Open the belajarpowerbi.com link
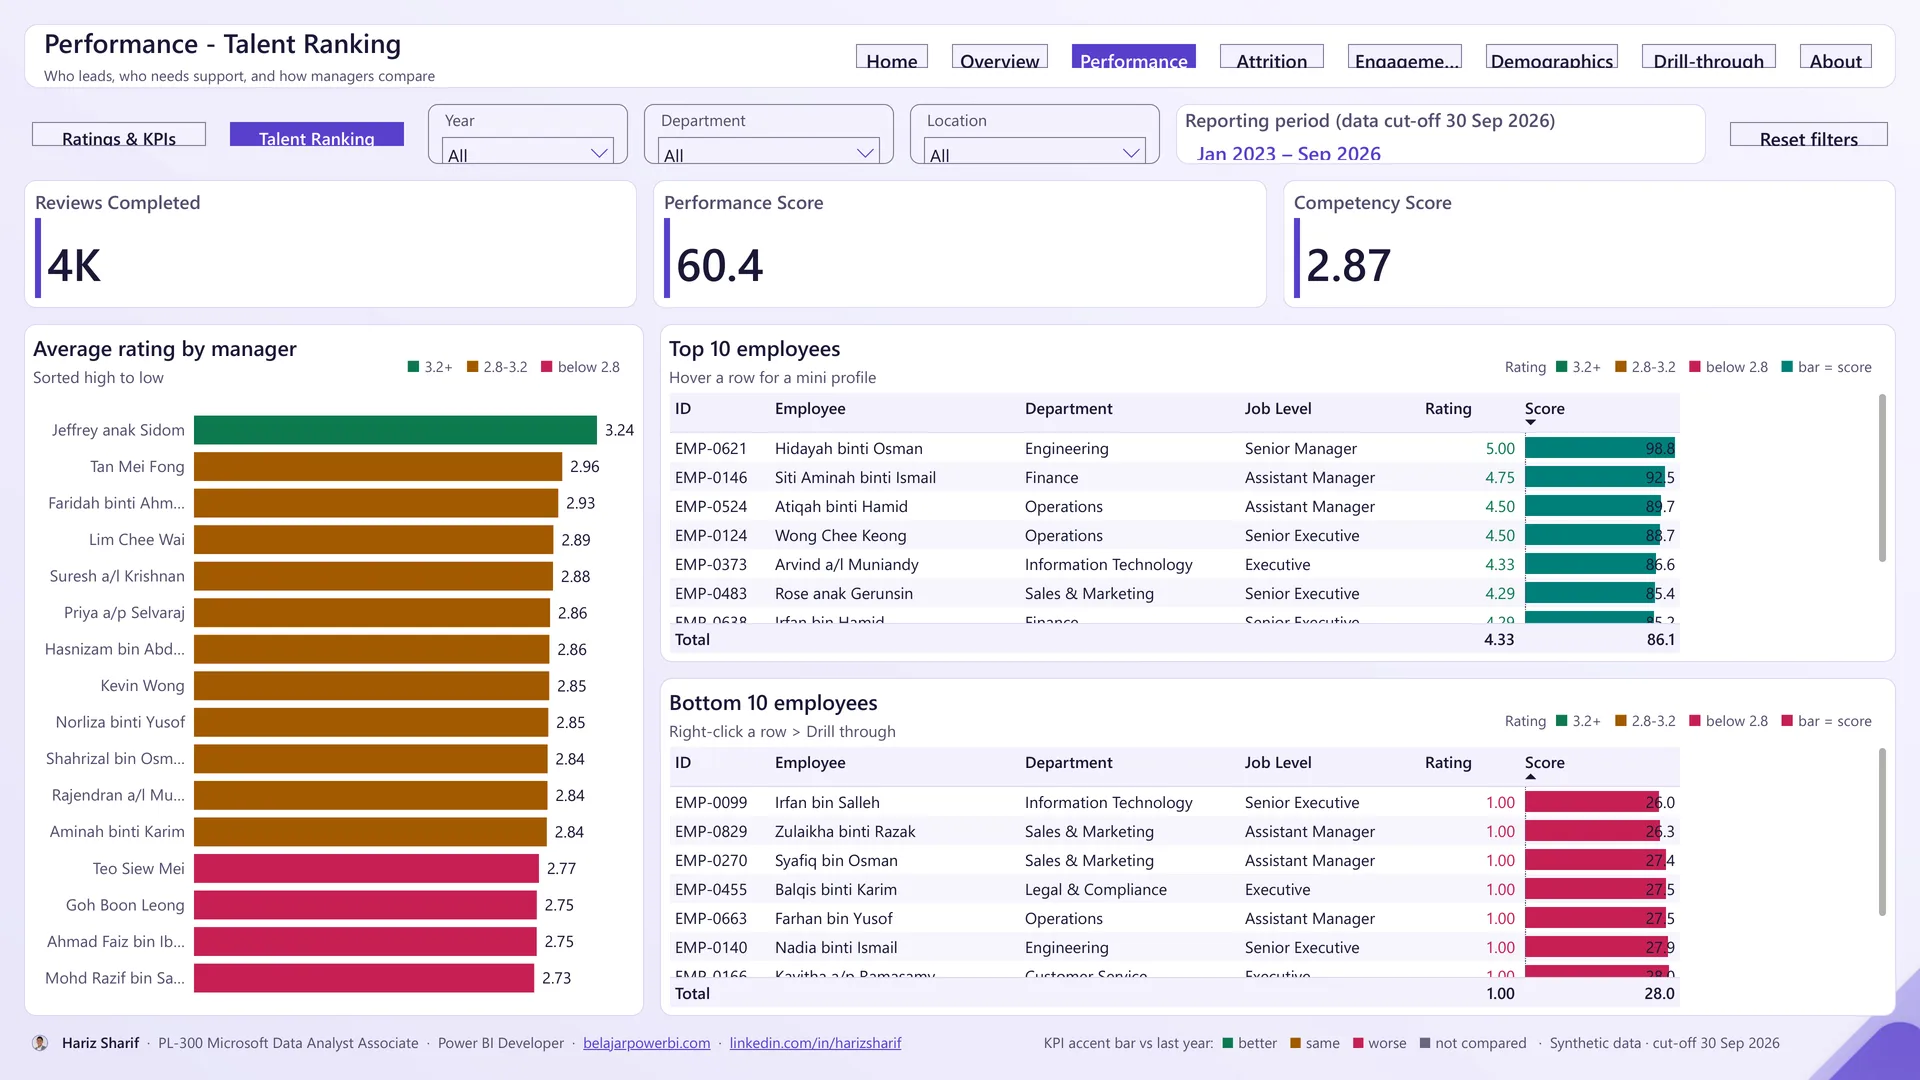 pos(647,1043)
